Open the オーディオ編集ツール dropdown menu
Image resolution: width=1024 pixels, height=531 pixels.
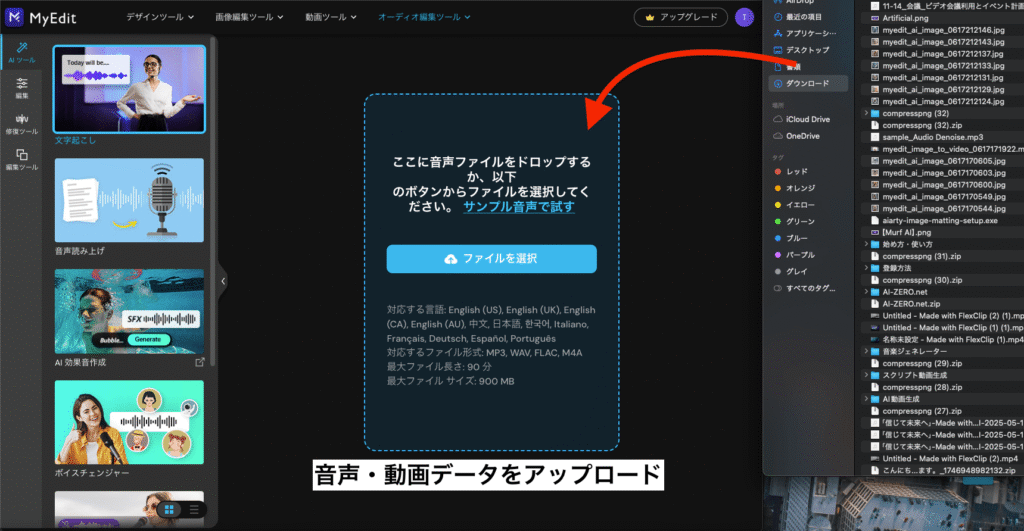point(424,17)
